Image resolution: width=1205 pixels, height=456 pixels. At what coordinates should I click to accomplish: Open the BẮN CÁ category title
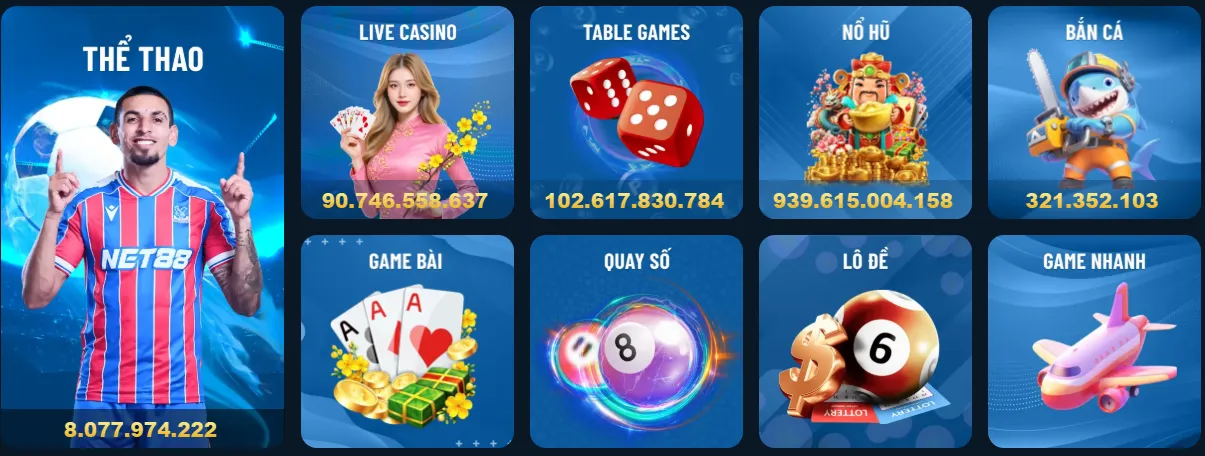1094,32
